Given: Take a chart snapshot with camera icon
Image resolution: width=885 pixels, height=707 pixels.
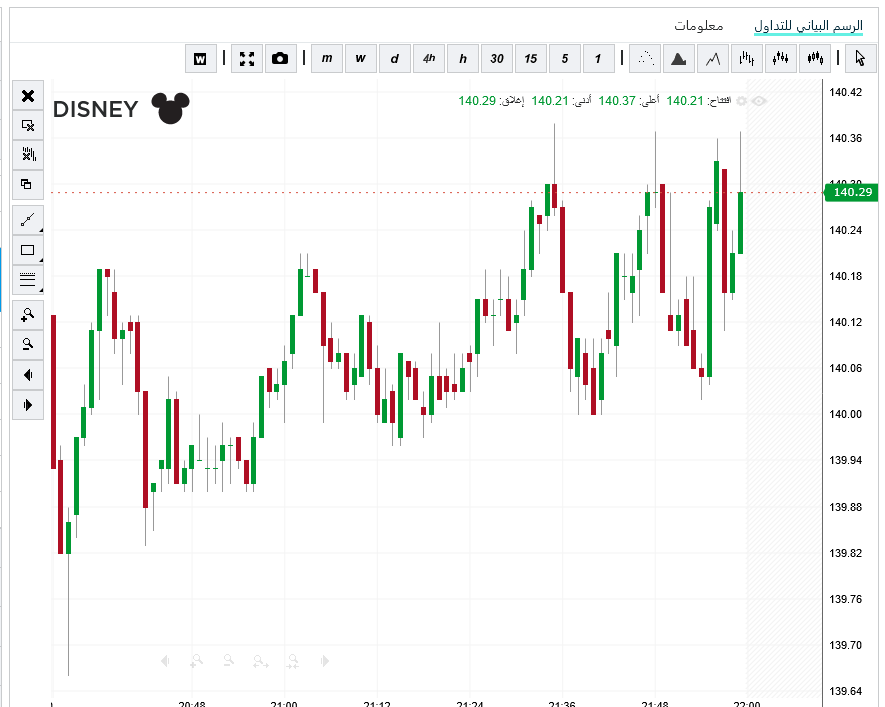Looking at the screenshot, I should pyautogui.click(x=280, y=59).
